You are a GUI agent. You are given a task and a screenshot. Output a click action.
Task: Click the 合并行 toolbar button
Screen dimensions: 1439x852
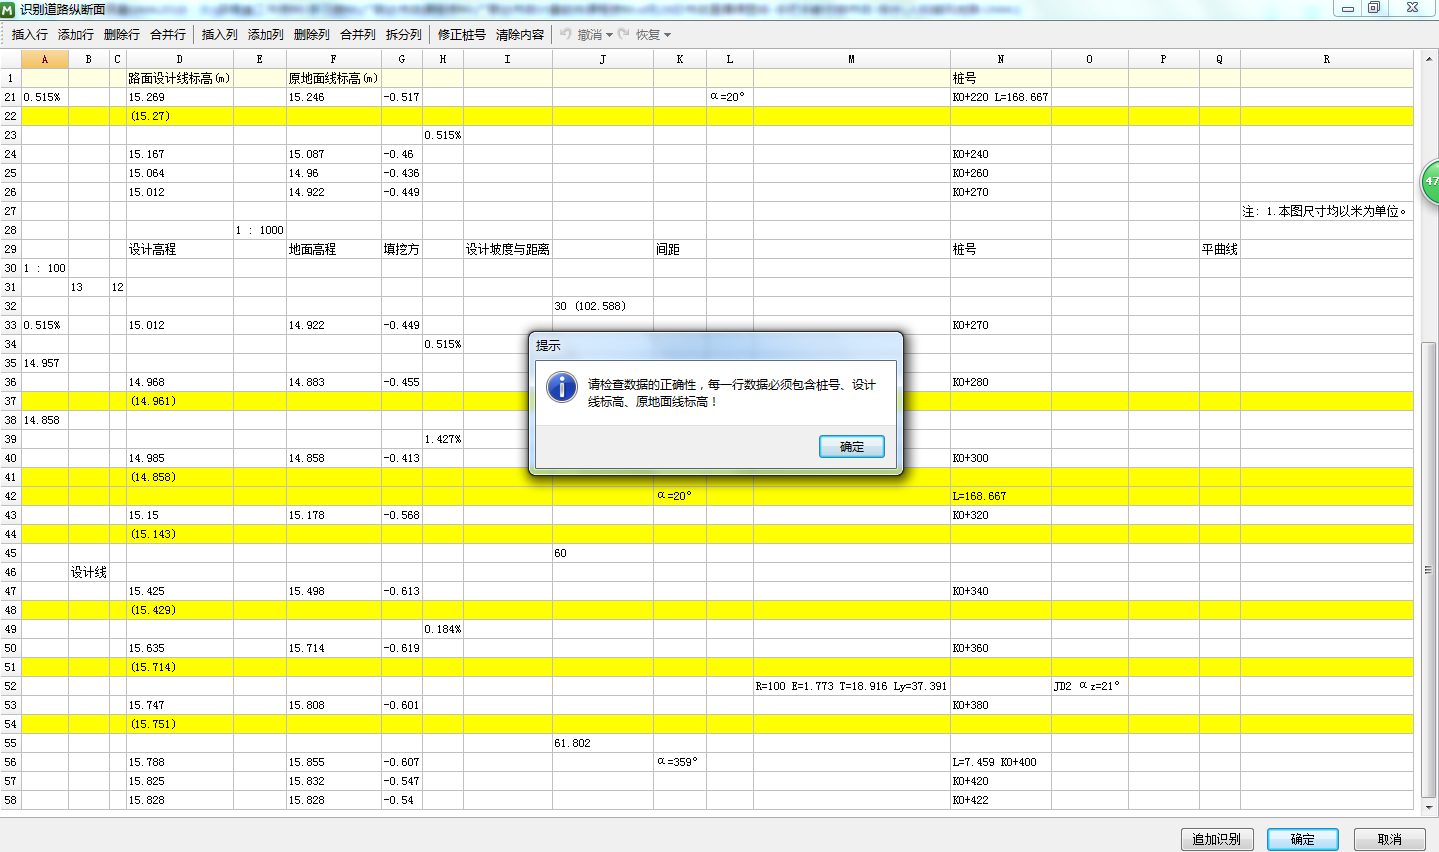(x=168, y=34)
